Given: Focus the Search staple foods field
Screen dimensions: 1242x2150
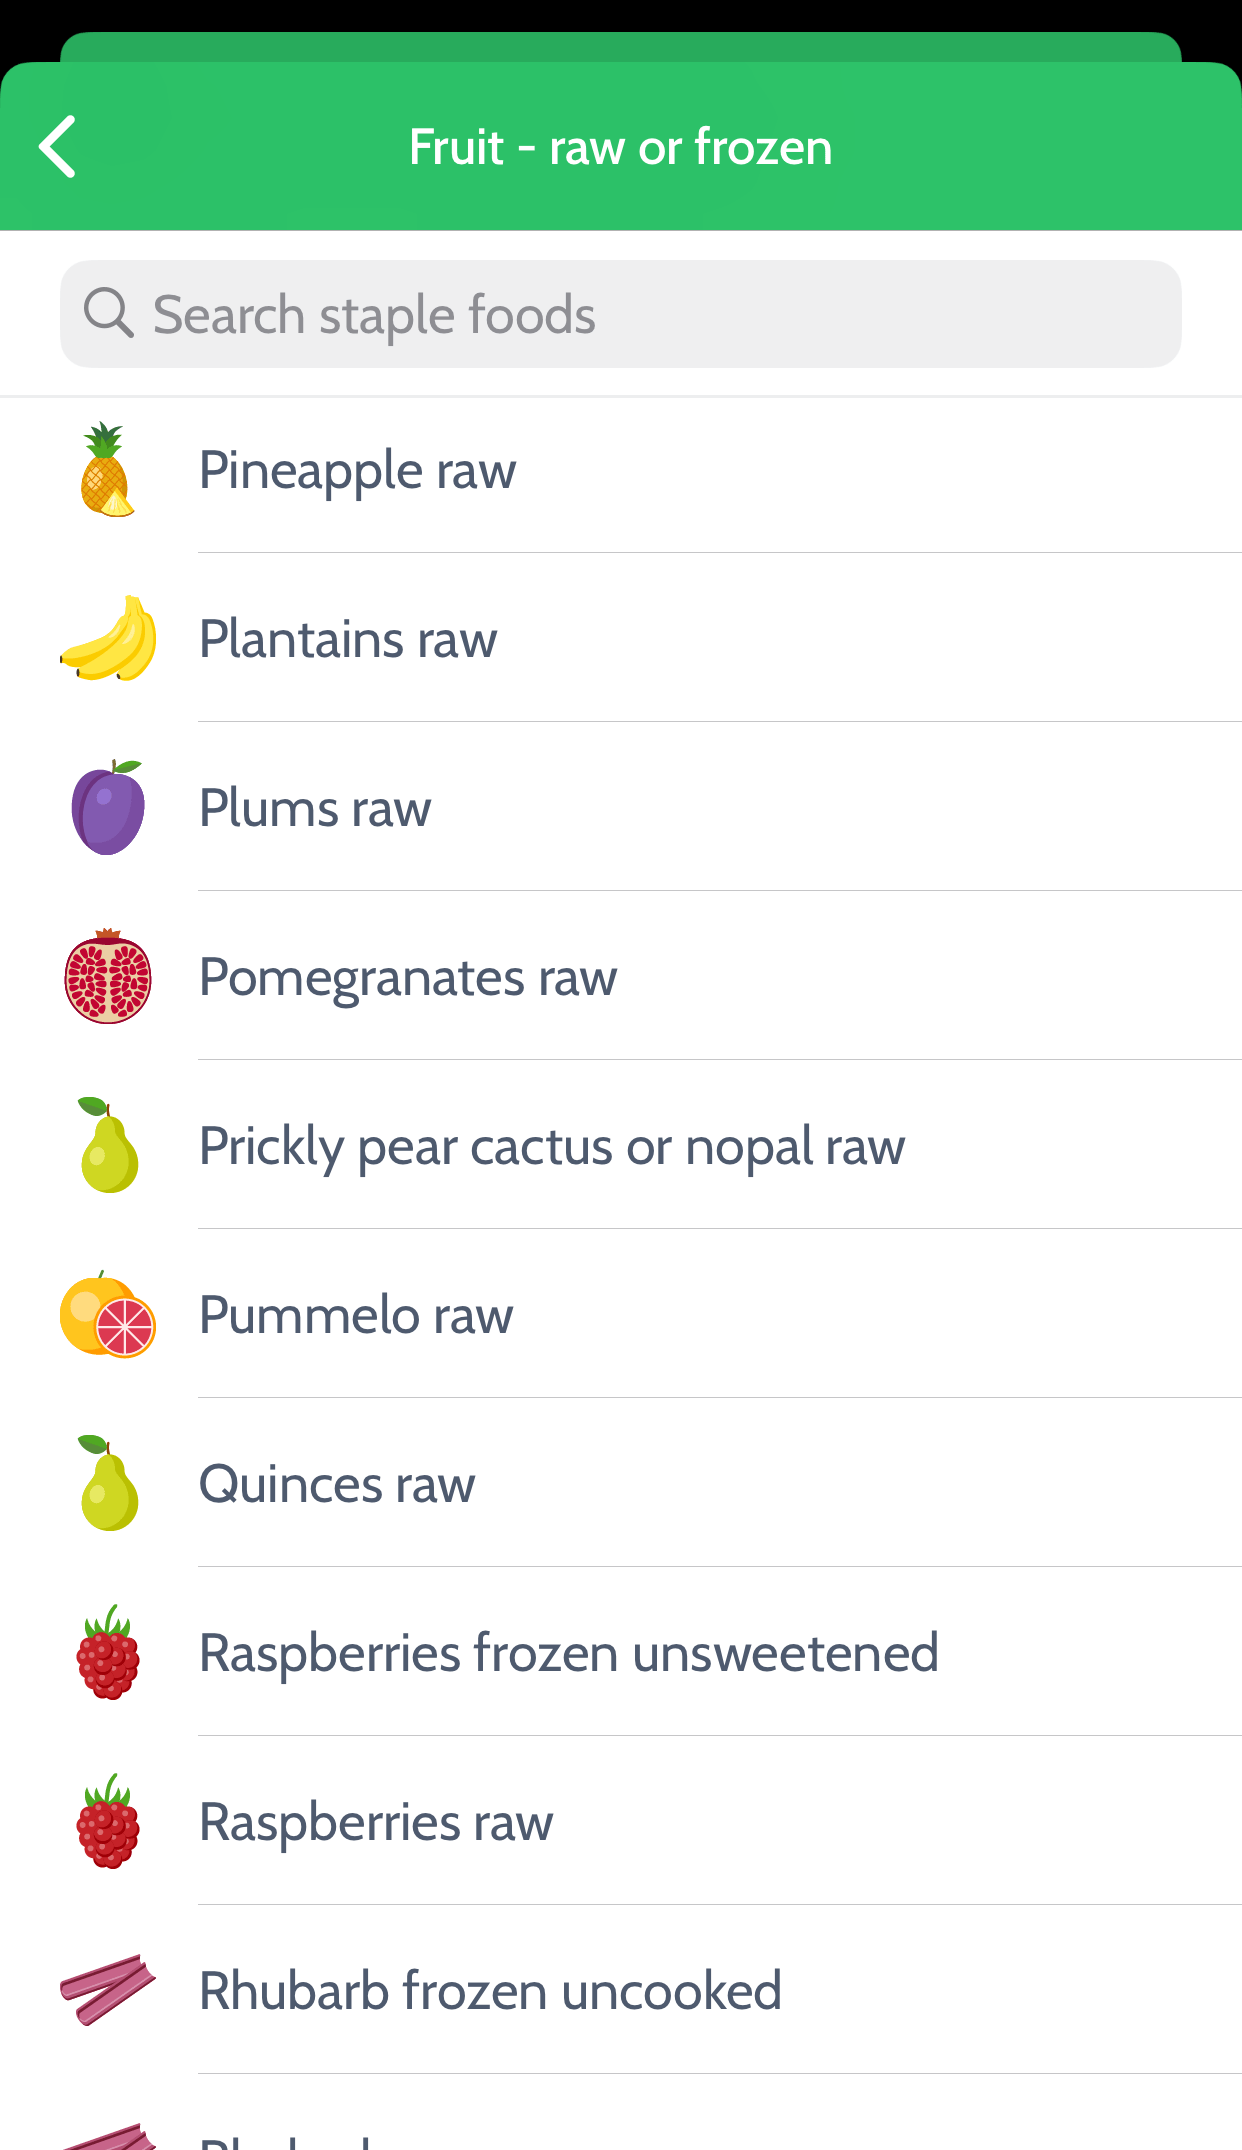Looking at the screenshot, I should (x=640, y=314).
